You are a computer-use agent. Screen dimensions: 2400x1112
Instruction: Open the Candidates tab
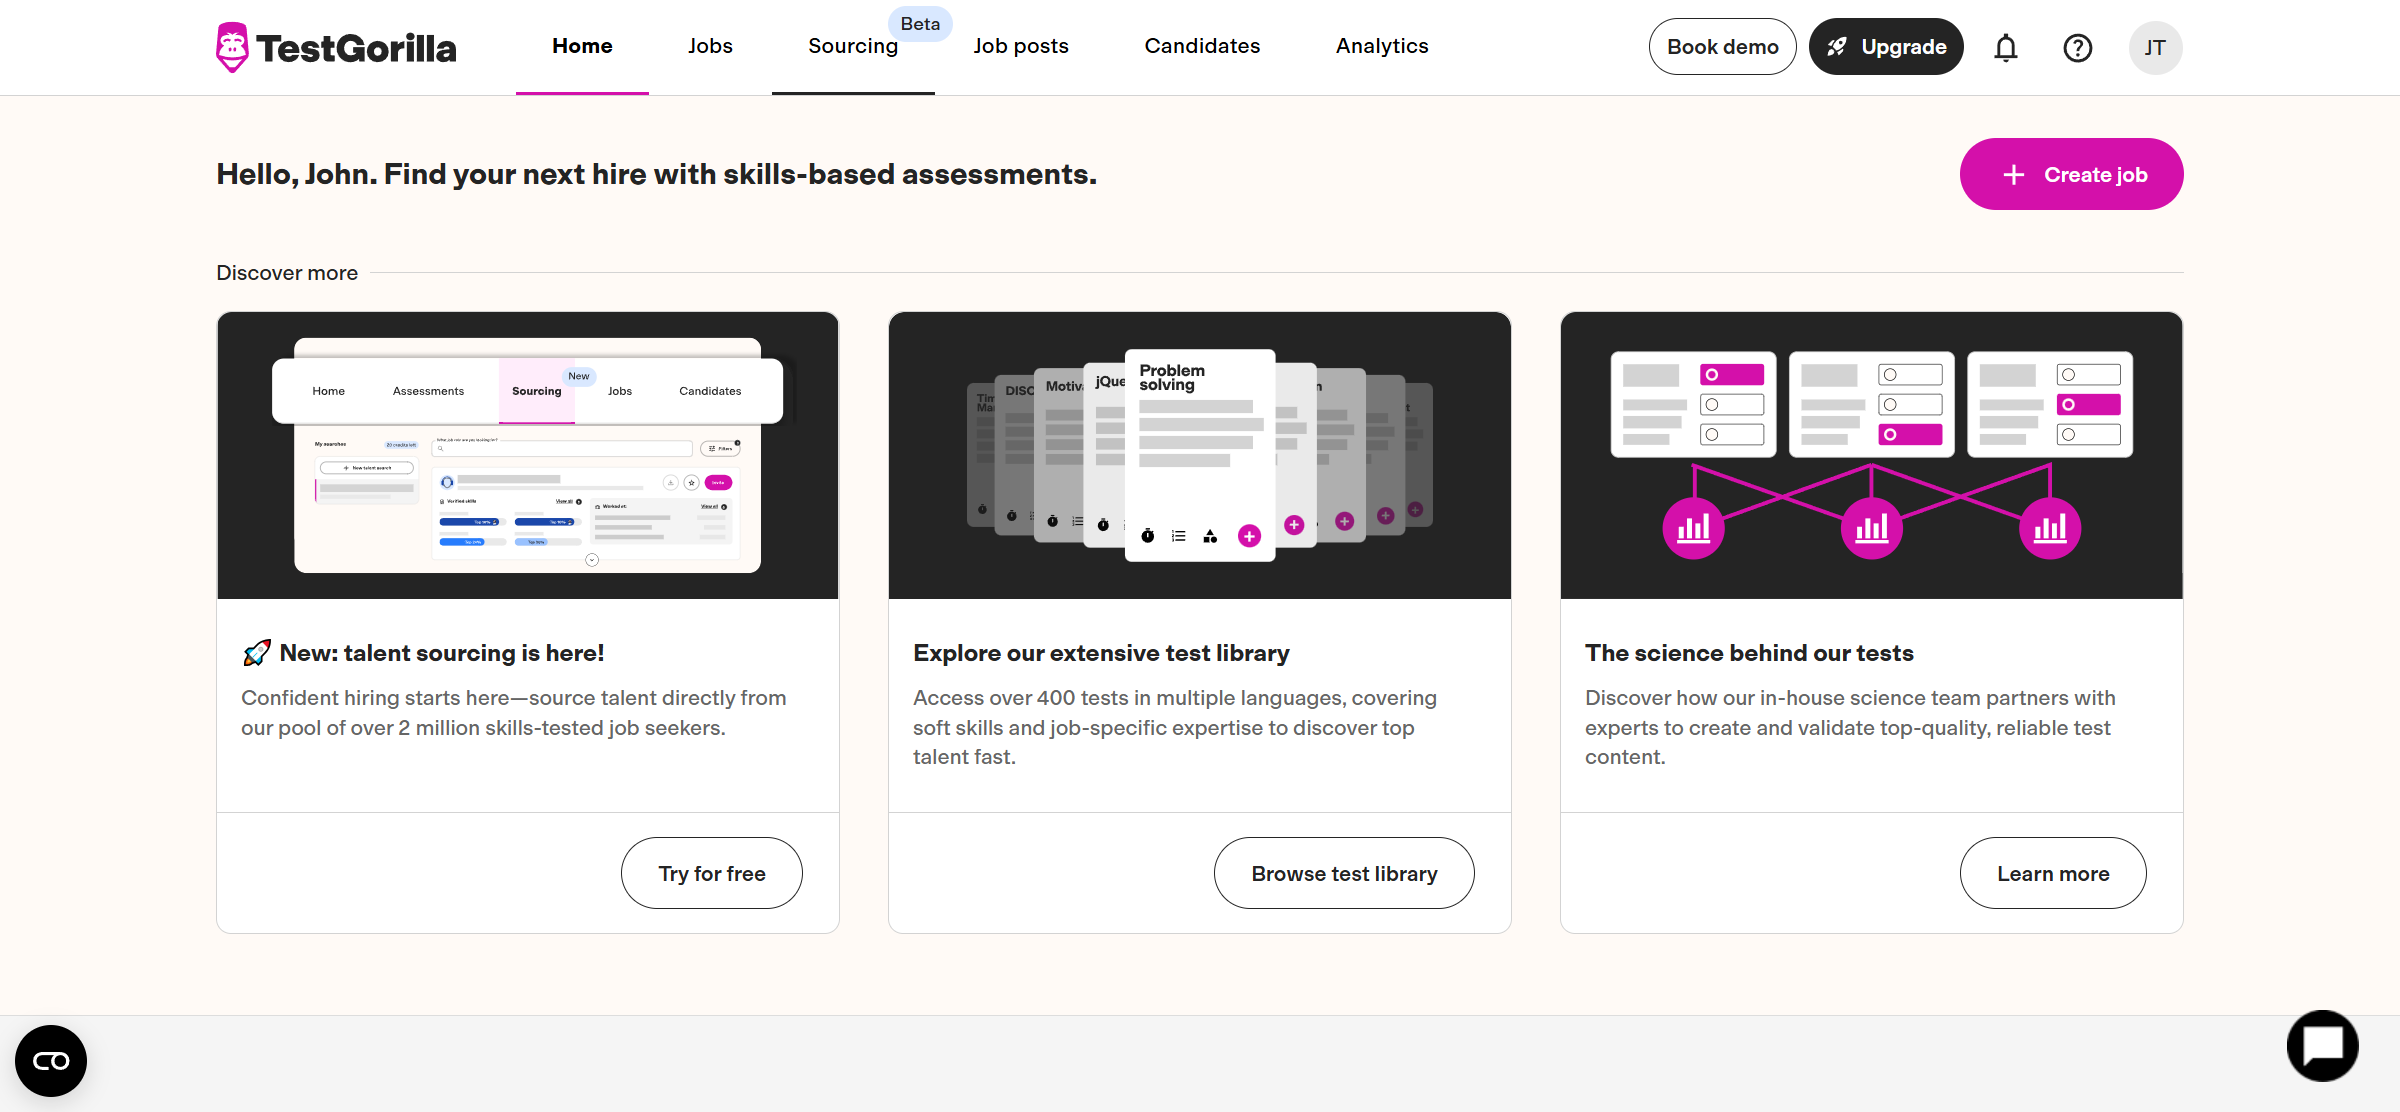[1202, 46]
